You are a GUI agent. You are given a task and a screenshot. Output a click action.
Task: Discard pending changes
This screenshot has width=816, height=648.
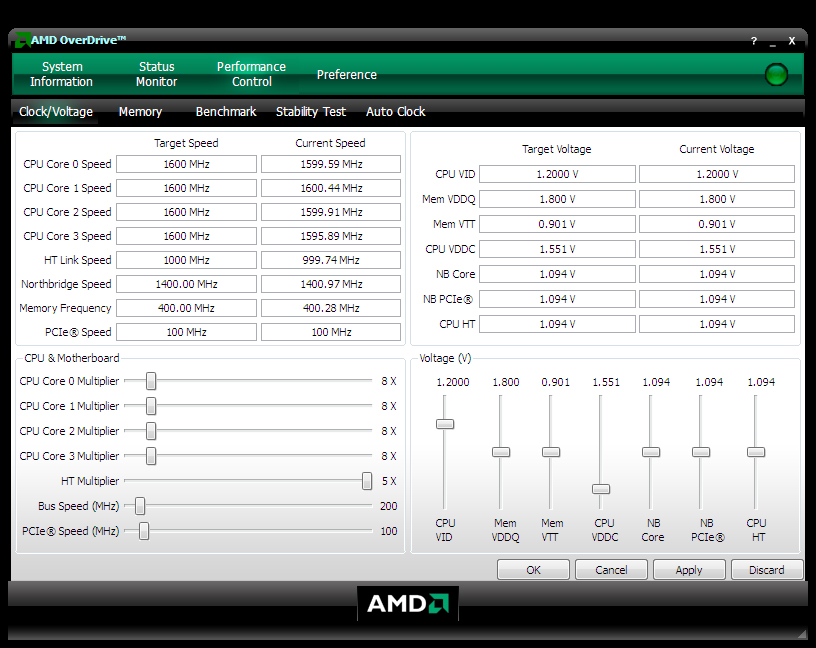click(x=767, y=569)
